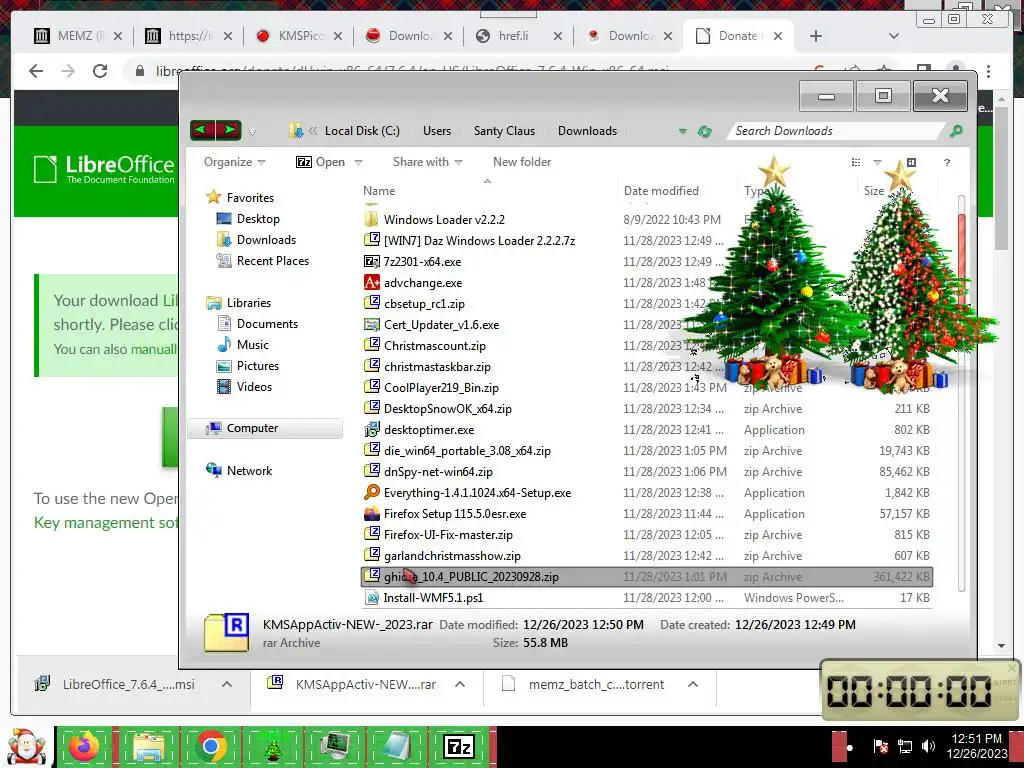This screenshot has height=768, width=1024.
Task: Click the Chrome back button
Action: tap(36, 71)
